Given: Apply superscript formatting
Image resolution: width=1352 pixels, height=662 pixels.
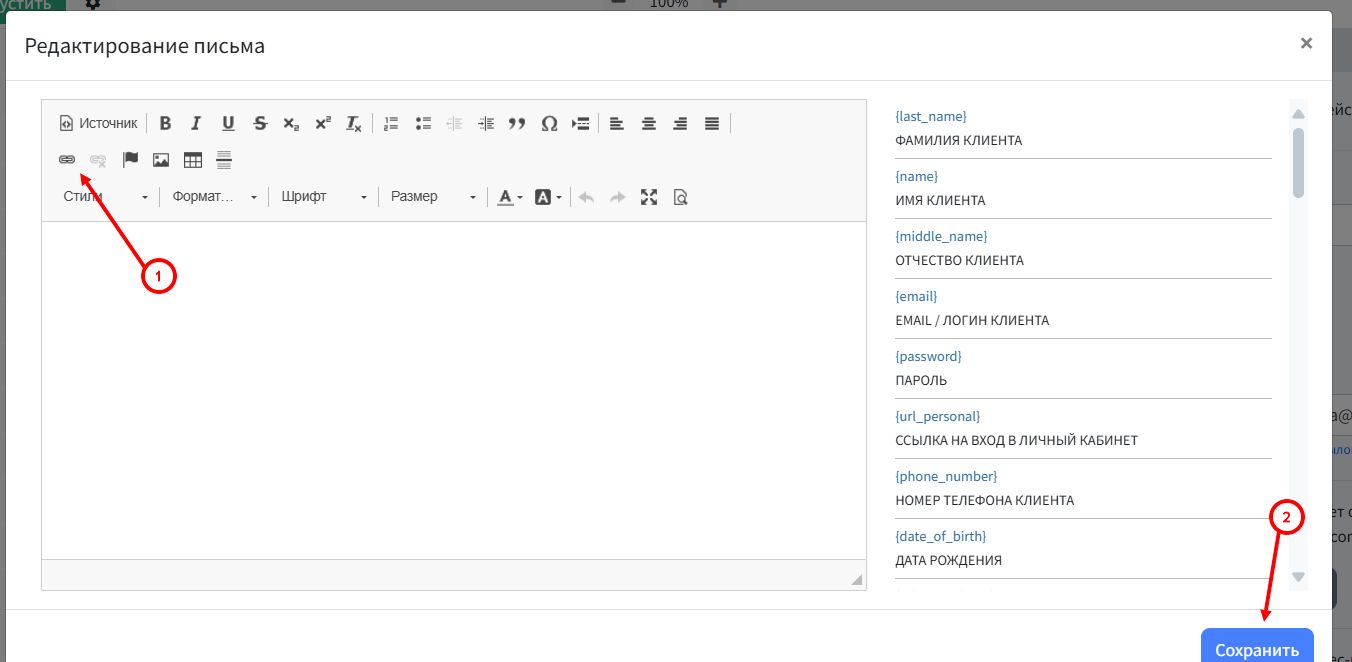Looking at the screenshot, I should point(322,123).
